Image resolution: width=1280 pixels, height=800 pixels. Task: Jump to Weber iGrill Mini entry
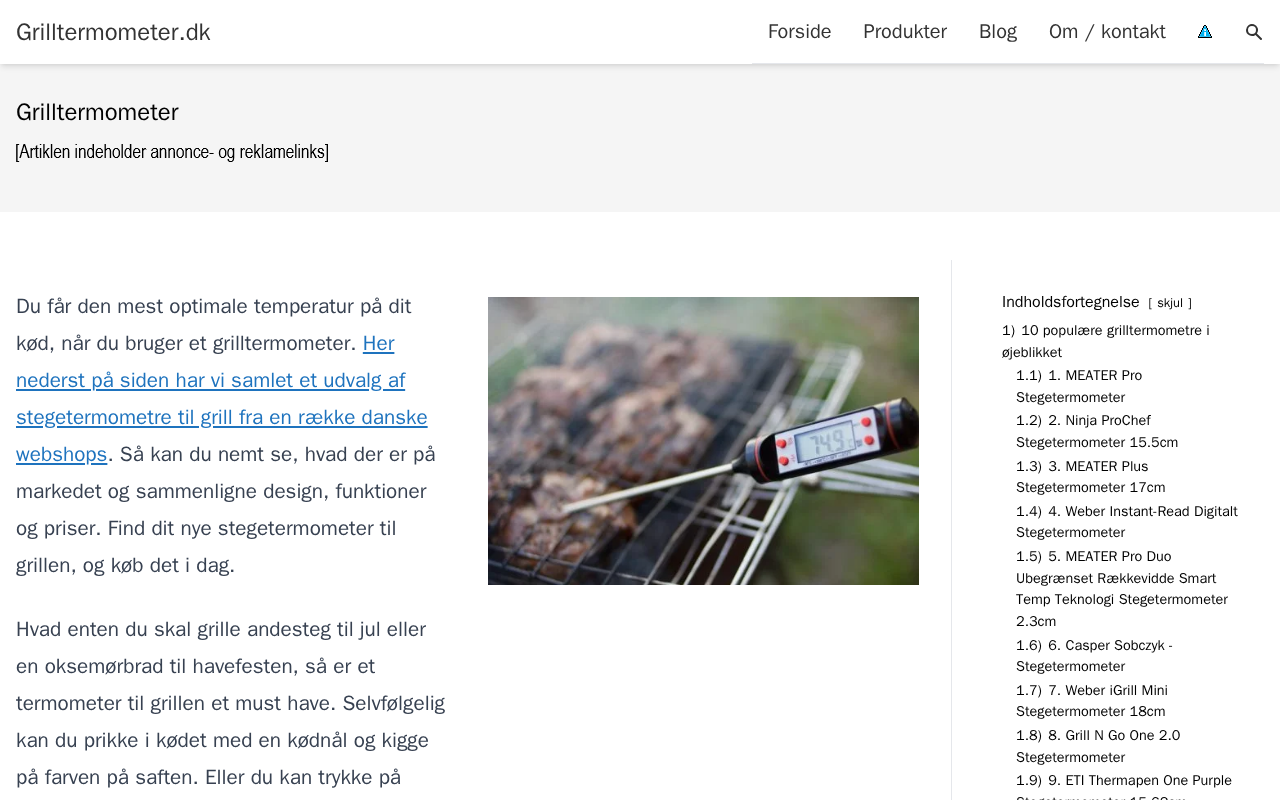point(1092,701)
